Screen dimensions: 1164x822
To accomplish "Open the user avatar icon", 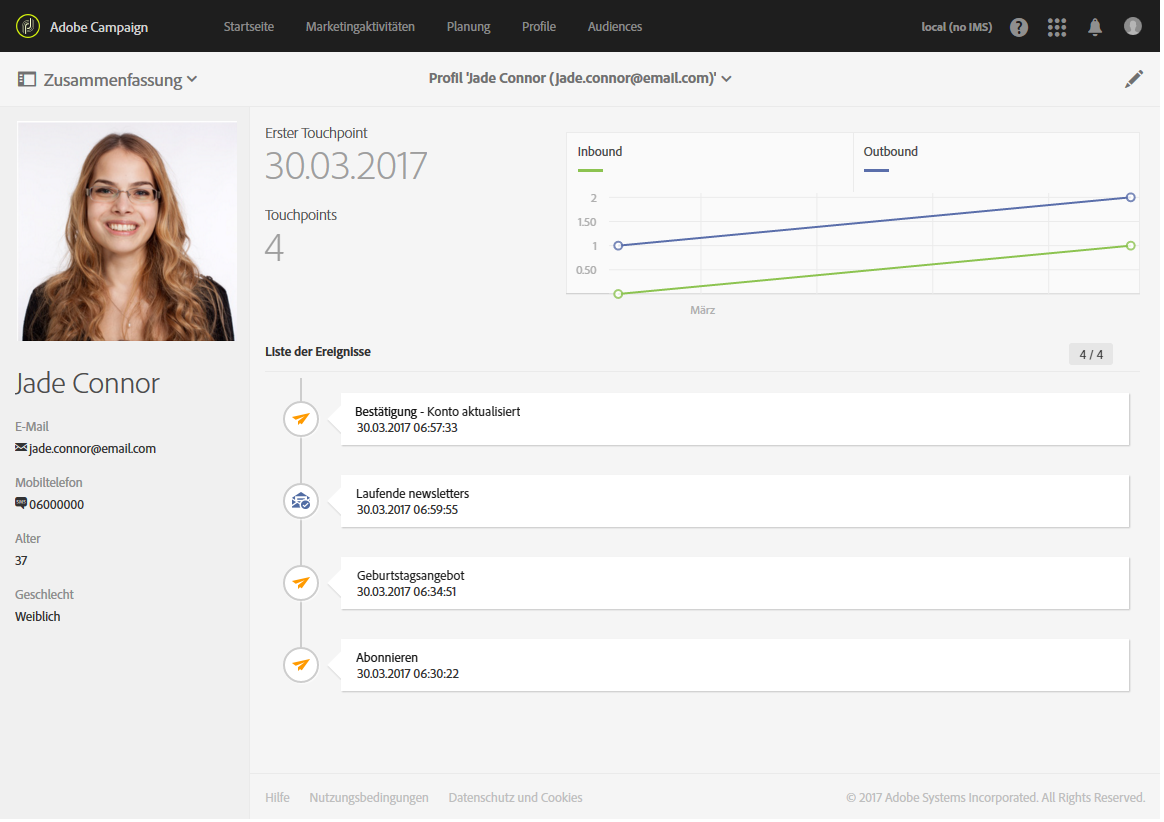I will [x=1132, y=27].
